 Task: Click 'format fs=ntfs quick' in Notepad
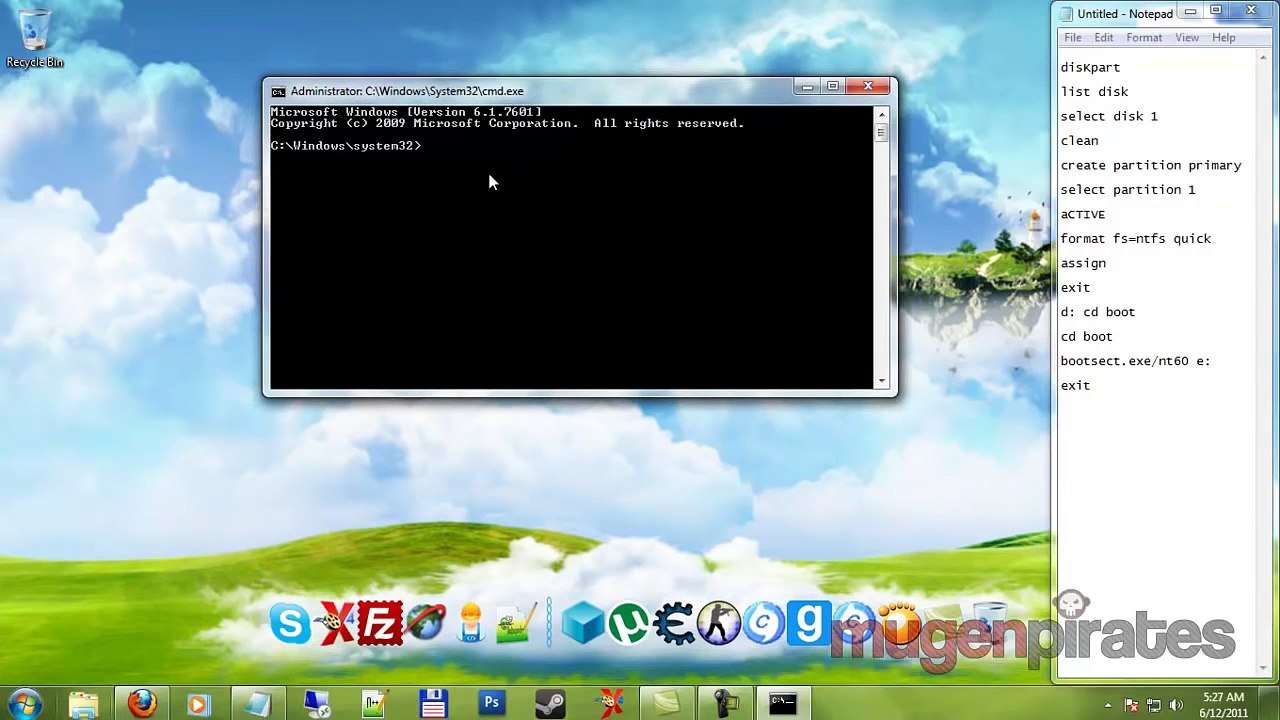(x=1135, y=239)
